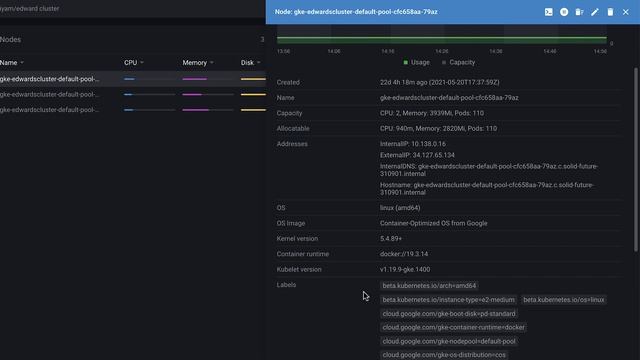The width and height of the screenshot is (640, 360).
Task: Sort the Nodes table by Memory
Action: coord(198,62)
